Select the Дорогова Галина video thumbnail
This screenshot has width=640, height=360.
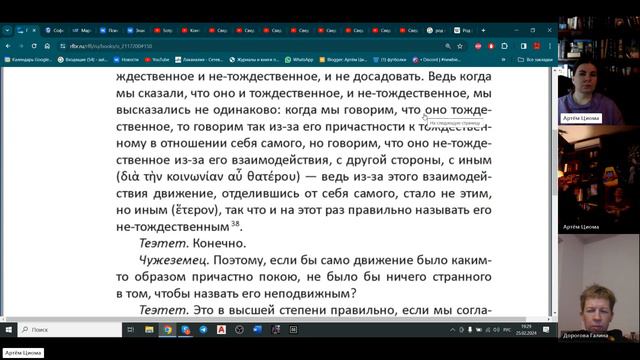(x=599, y=288)
